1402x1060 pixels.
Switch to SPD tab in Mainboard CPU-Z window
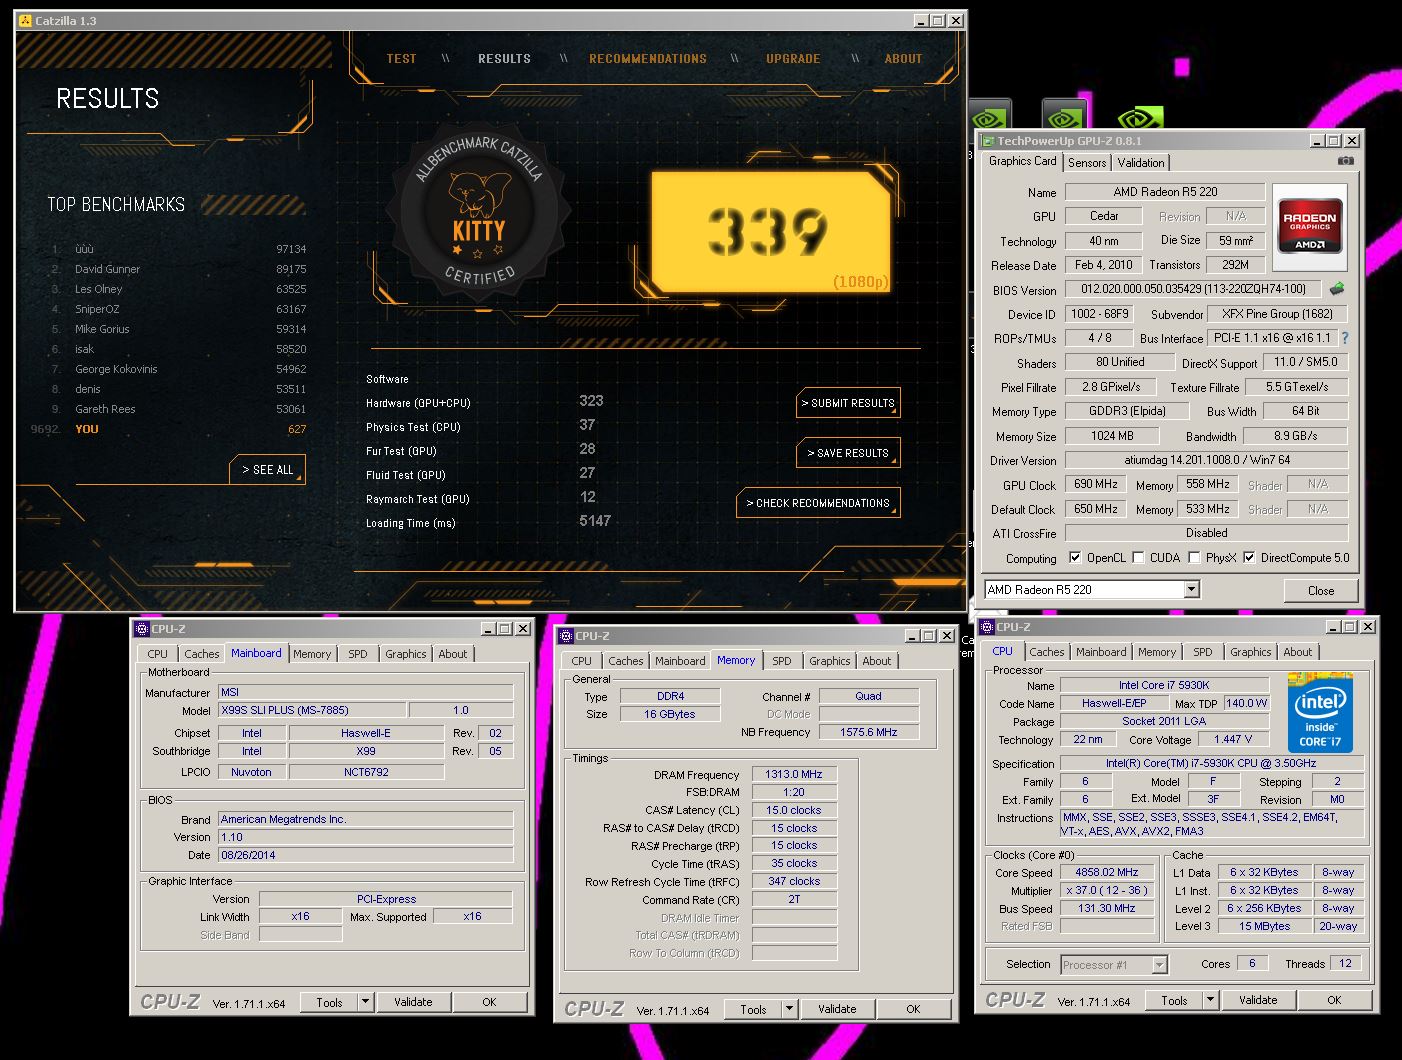tap(358, 654)
